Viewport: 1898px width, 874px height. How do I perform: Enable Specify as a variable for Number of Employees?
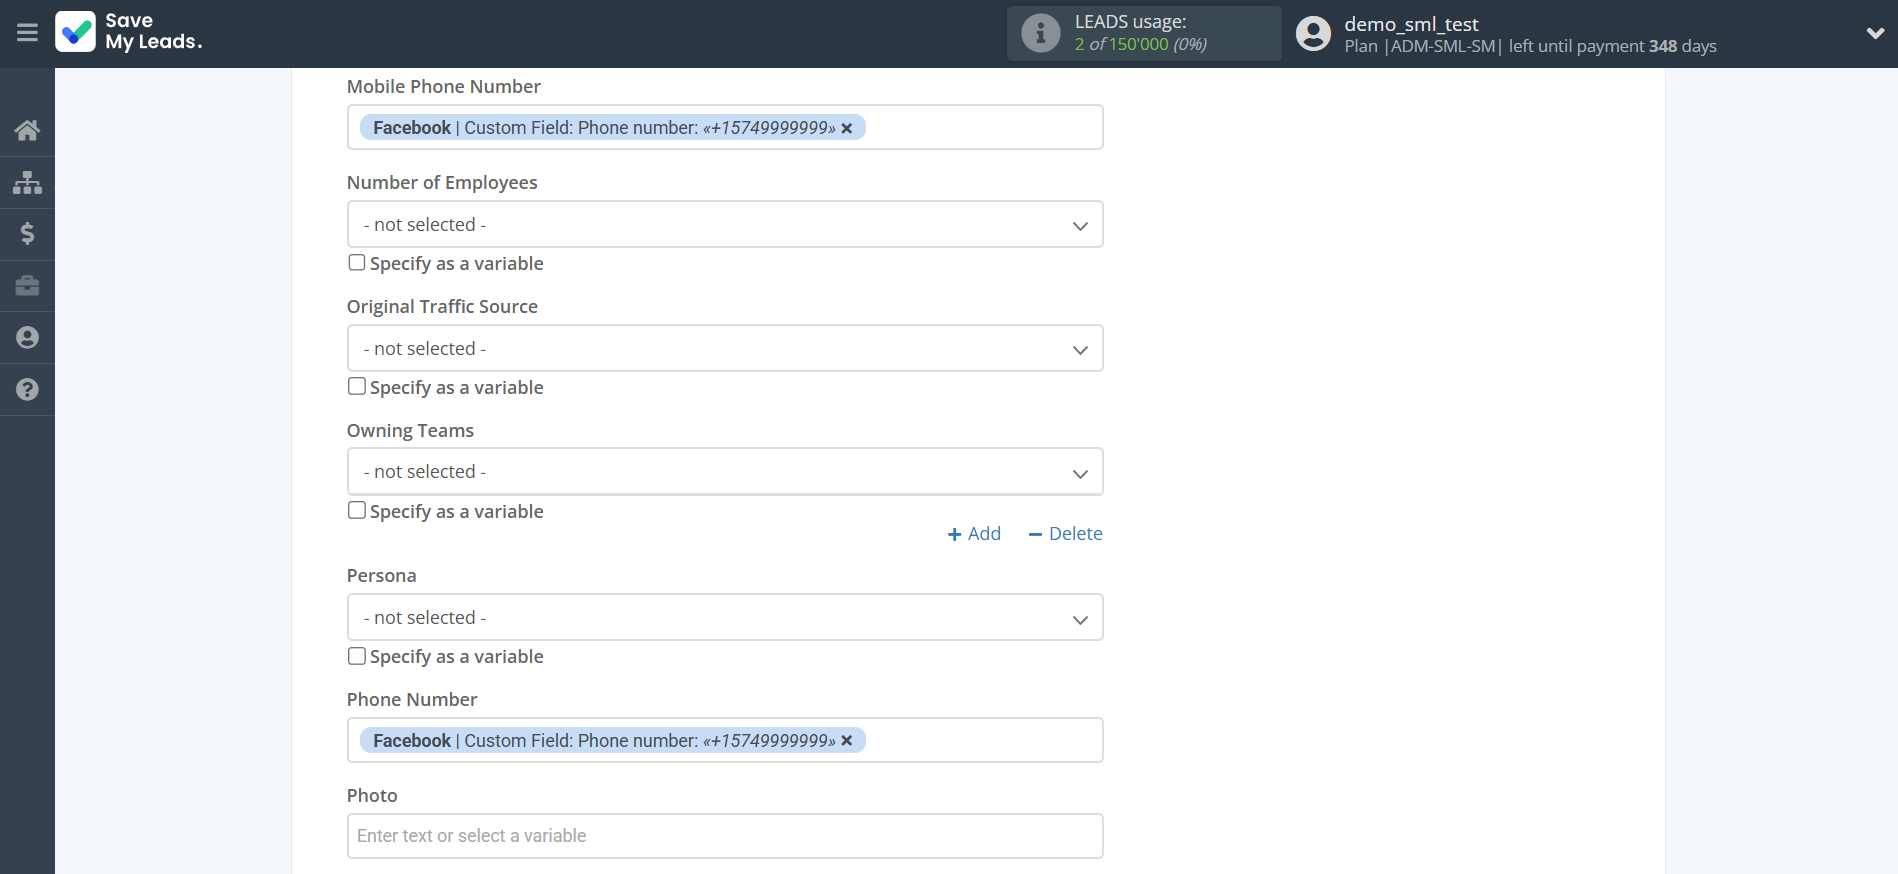[357, 263]
